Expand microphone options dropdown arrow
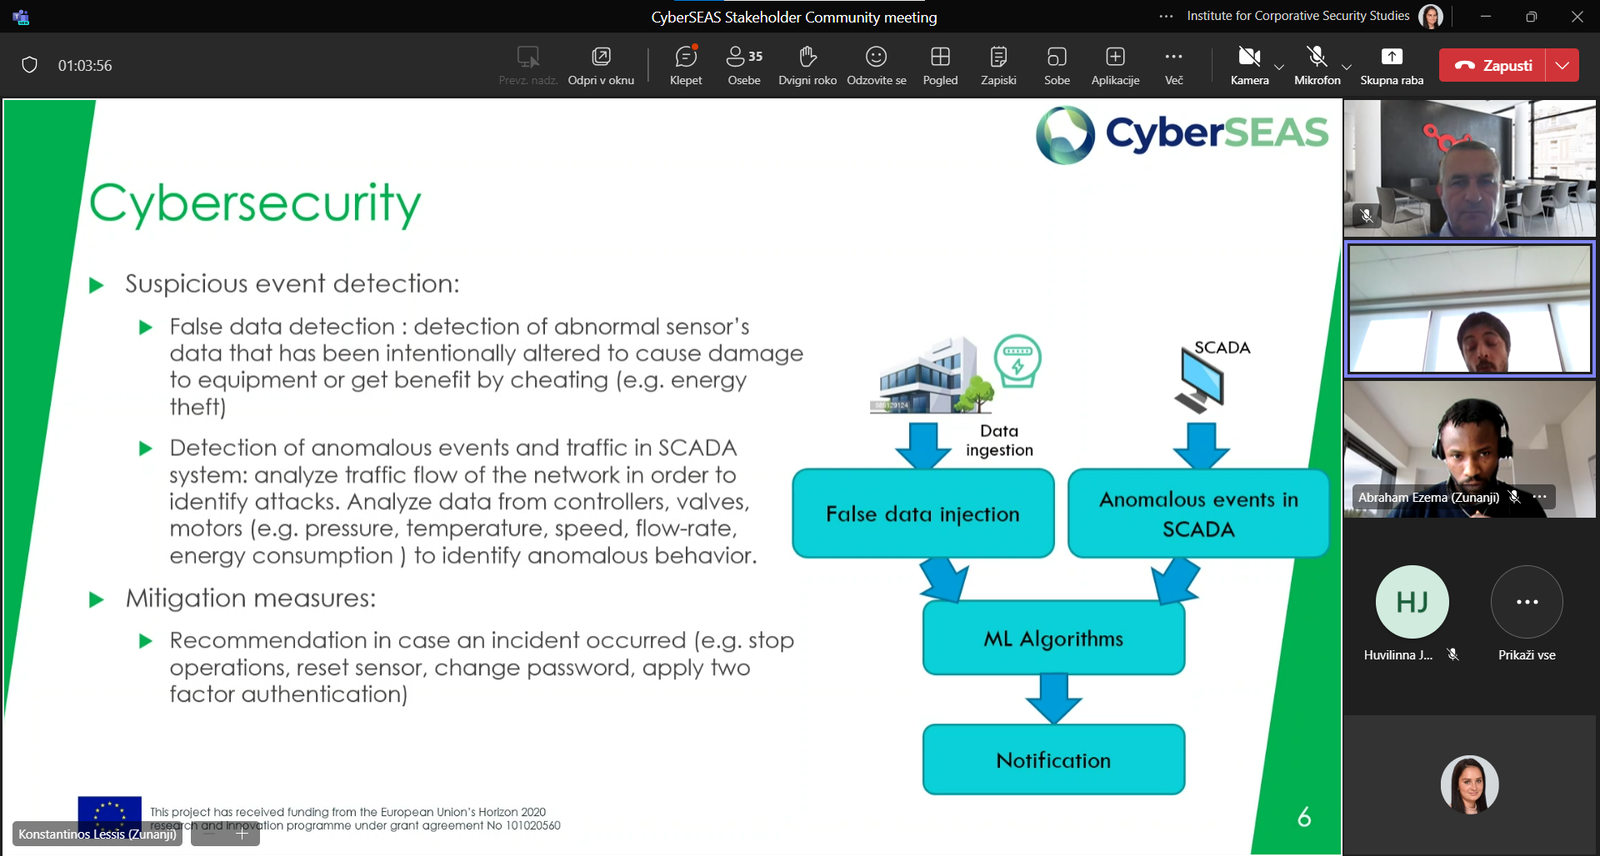 pyautogui.click(x=1346, y=67)
